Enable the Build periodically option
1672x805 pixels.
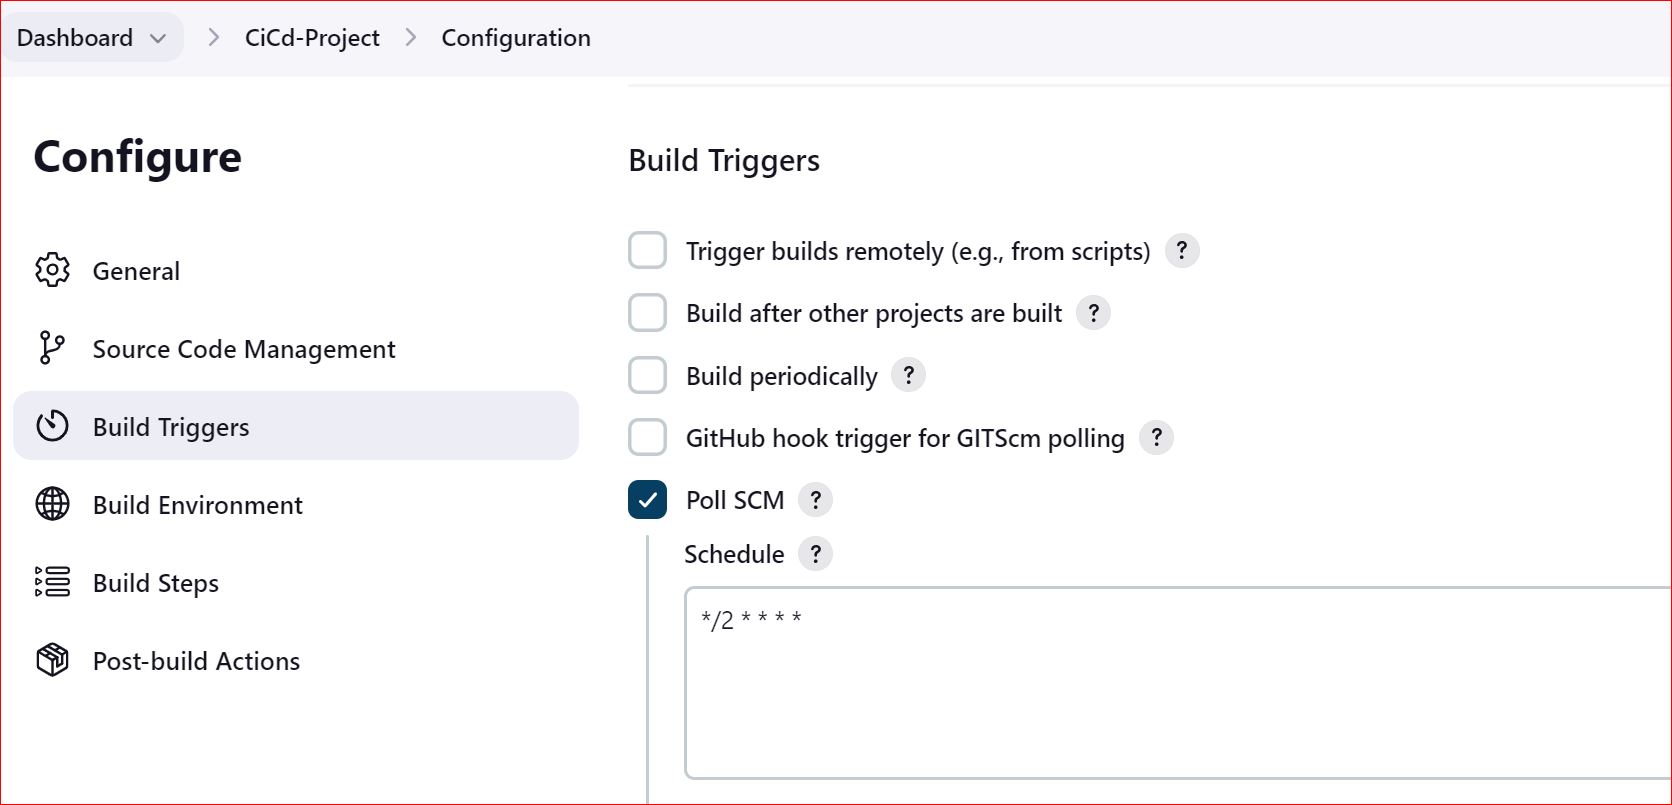[647, 375]
